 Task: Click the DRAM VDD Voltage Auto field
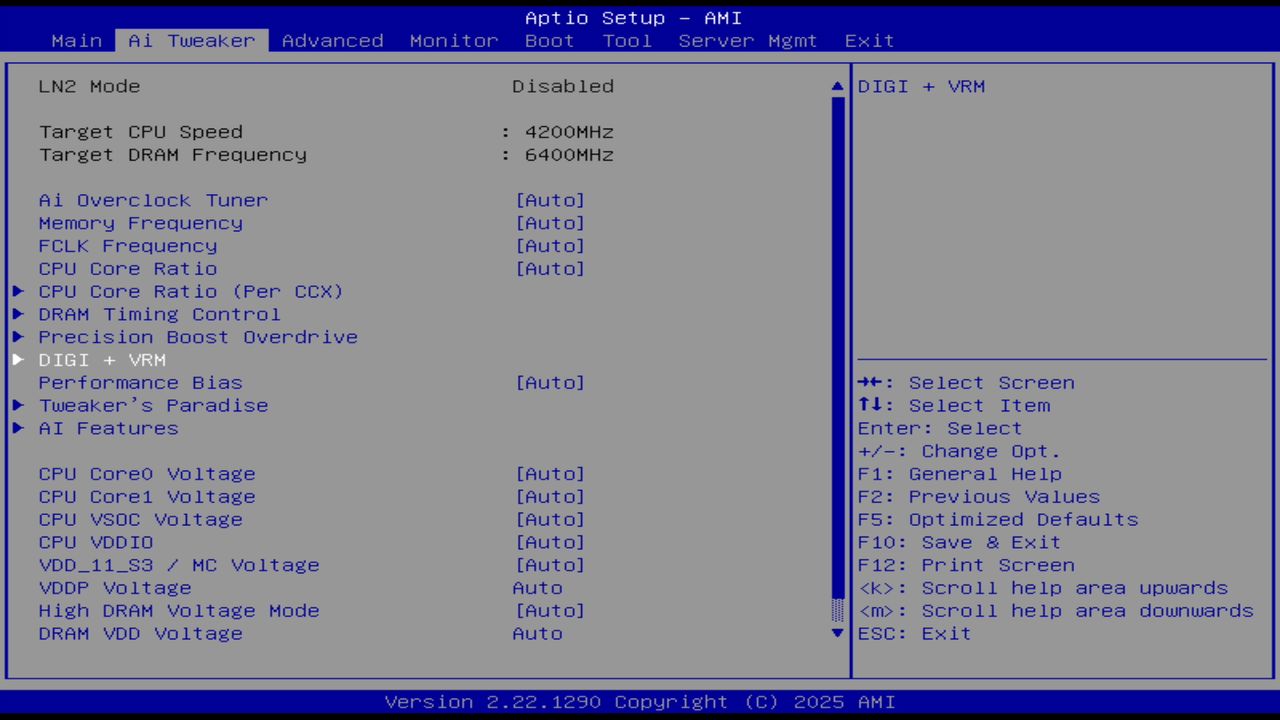[x=538, y=634]
